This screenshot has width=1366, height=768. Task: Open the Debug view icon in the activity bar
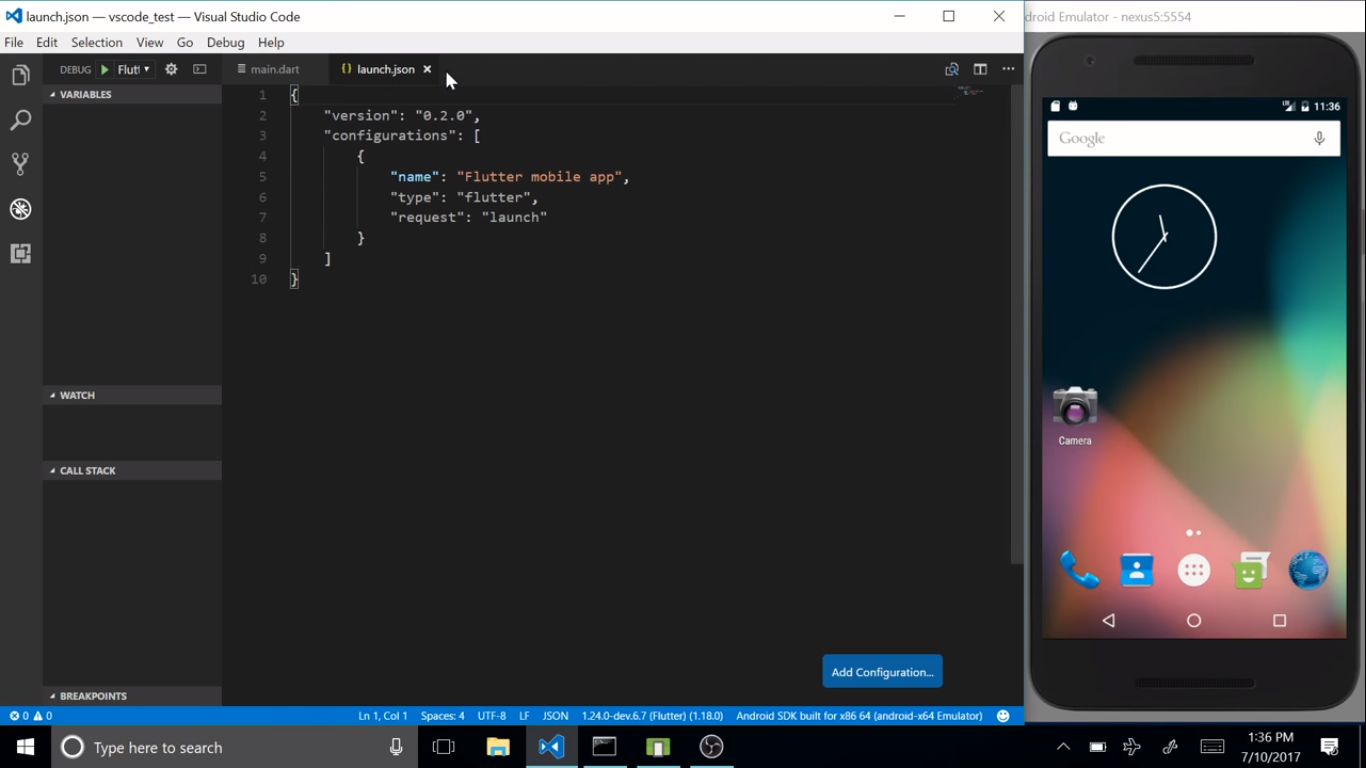[x=20, y=208]
